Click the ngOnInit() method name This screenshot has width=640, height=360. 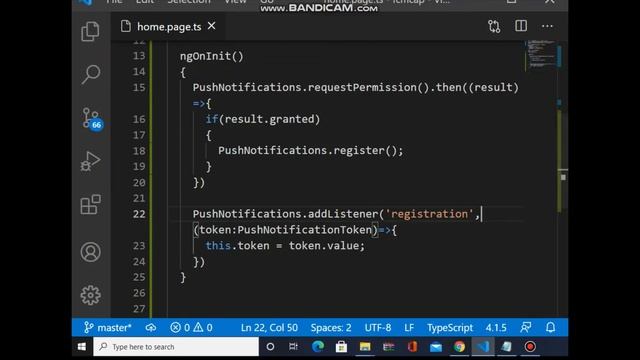click(211, 56)
